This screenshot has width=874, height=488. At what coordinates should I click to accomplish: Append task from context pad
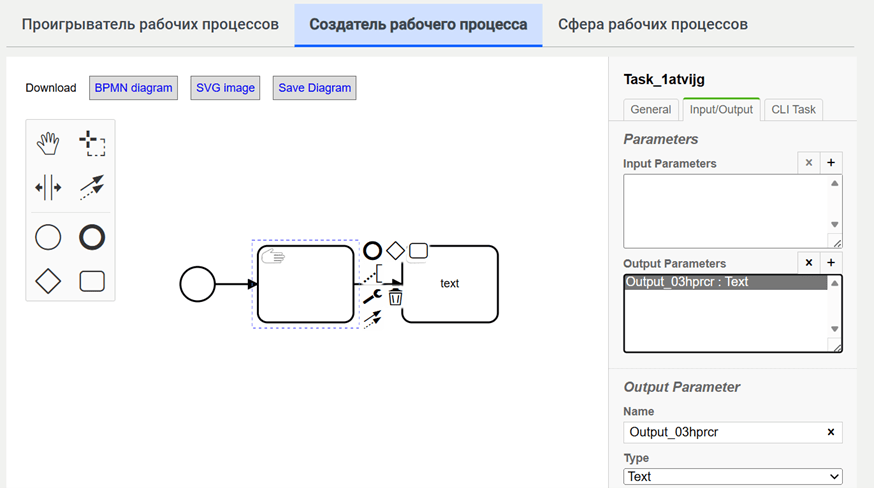[x=418, y=251]
